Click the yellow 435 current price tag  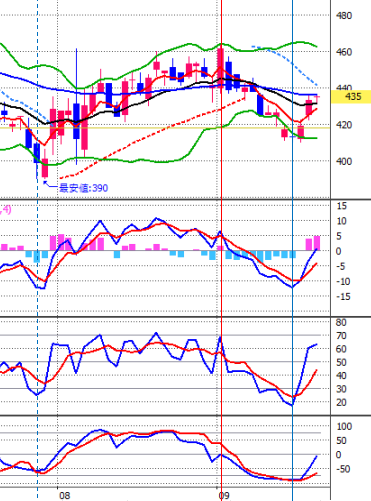tap(351, 97)
